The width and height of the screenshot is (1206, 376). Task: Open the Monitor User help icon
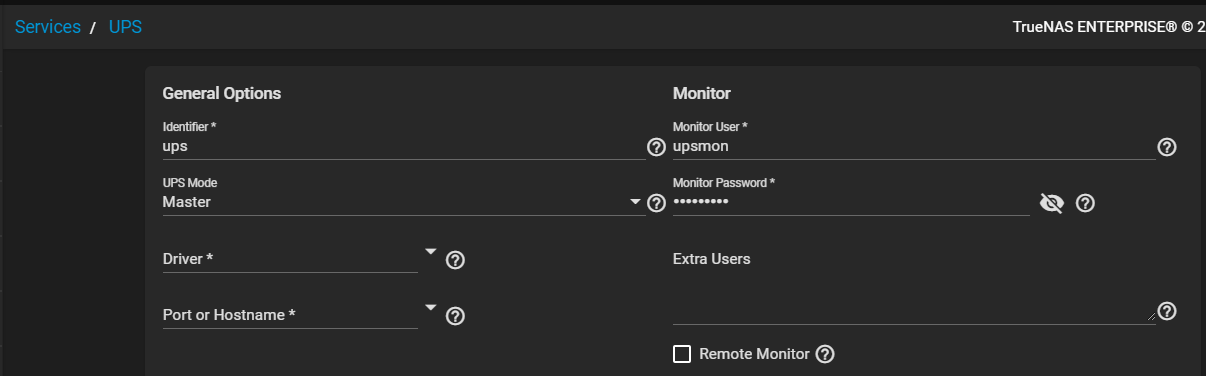pyautogui.click(x=1166, y=147)
